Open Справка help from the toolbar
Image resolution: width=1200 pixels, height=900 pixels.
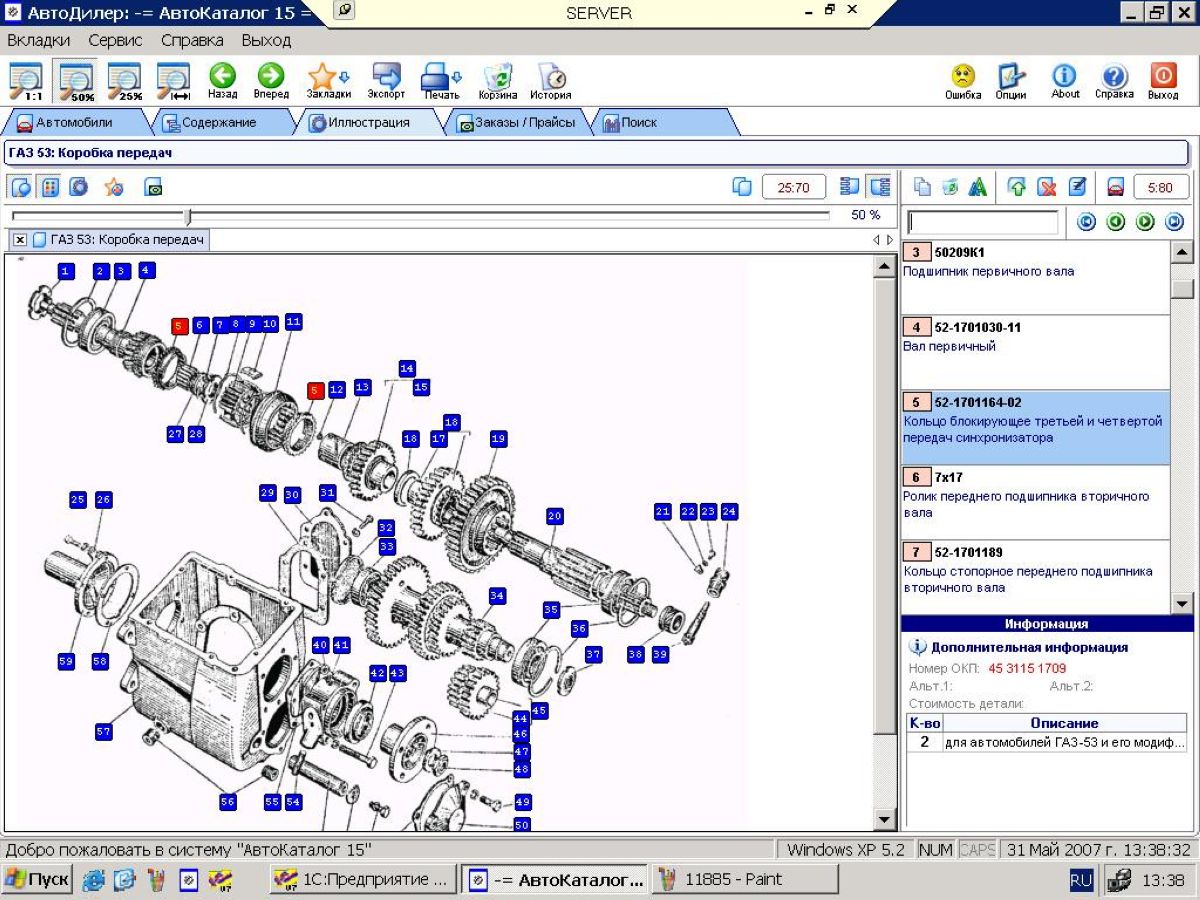coord(1114,81)
